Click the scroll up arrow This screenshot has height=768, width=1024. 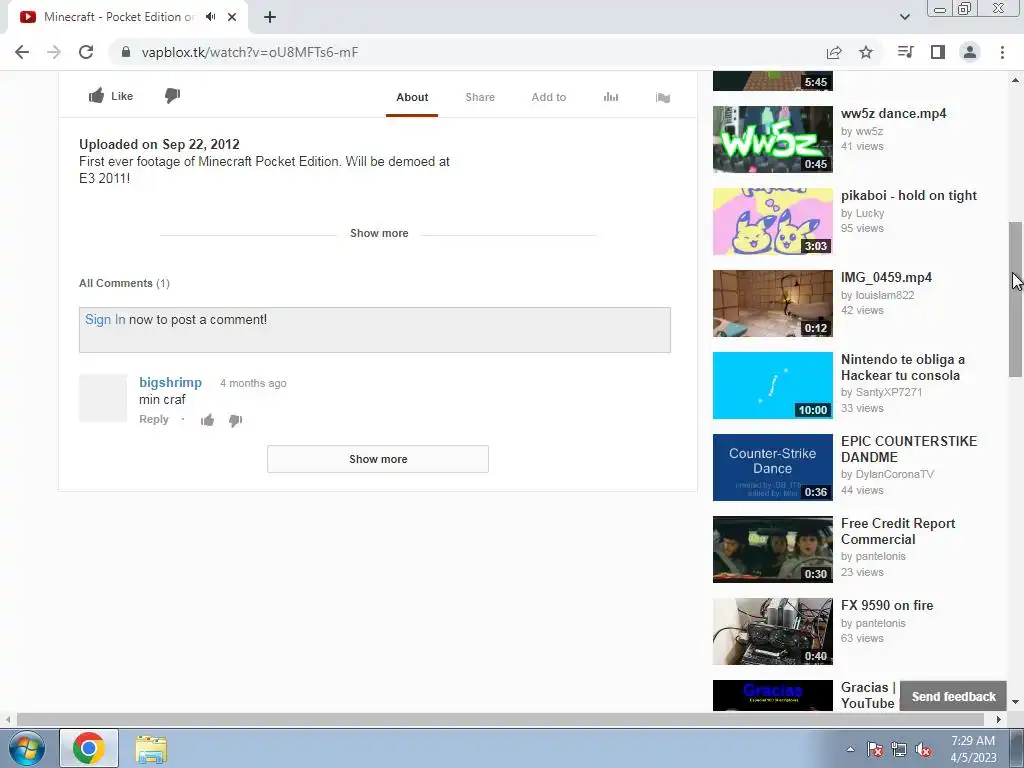tap(1015, 80)
